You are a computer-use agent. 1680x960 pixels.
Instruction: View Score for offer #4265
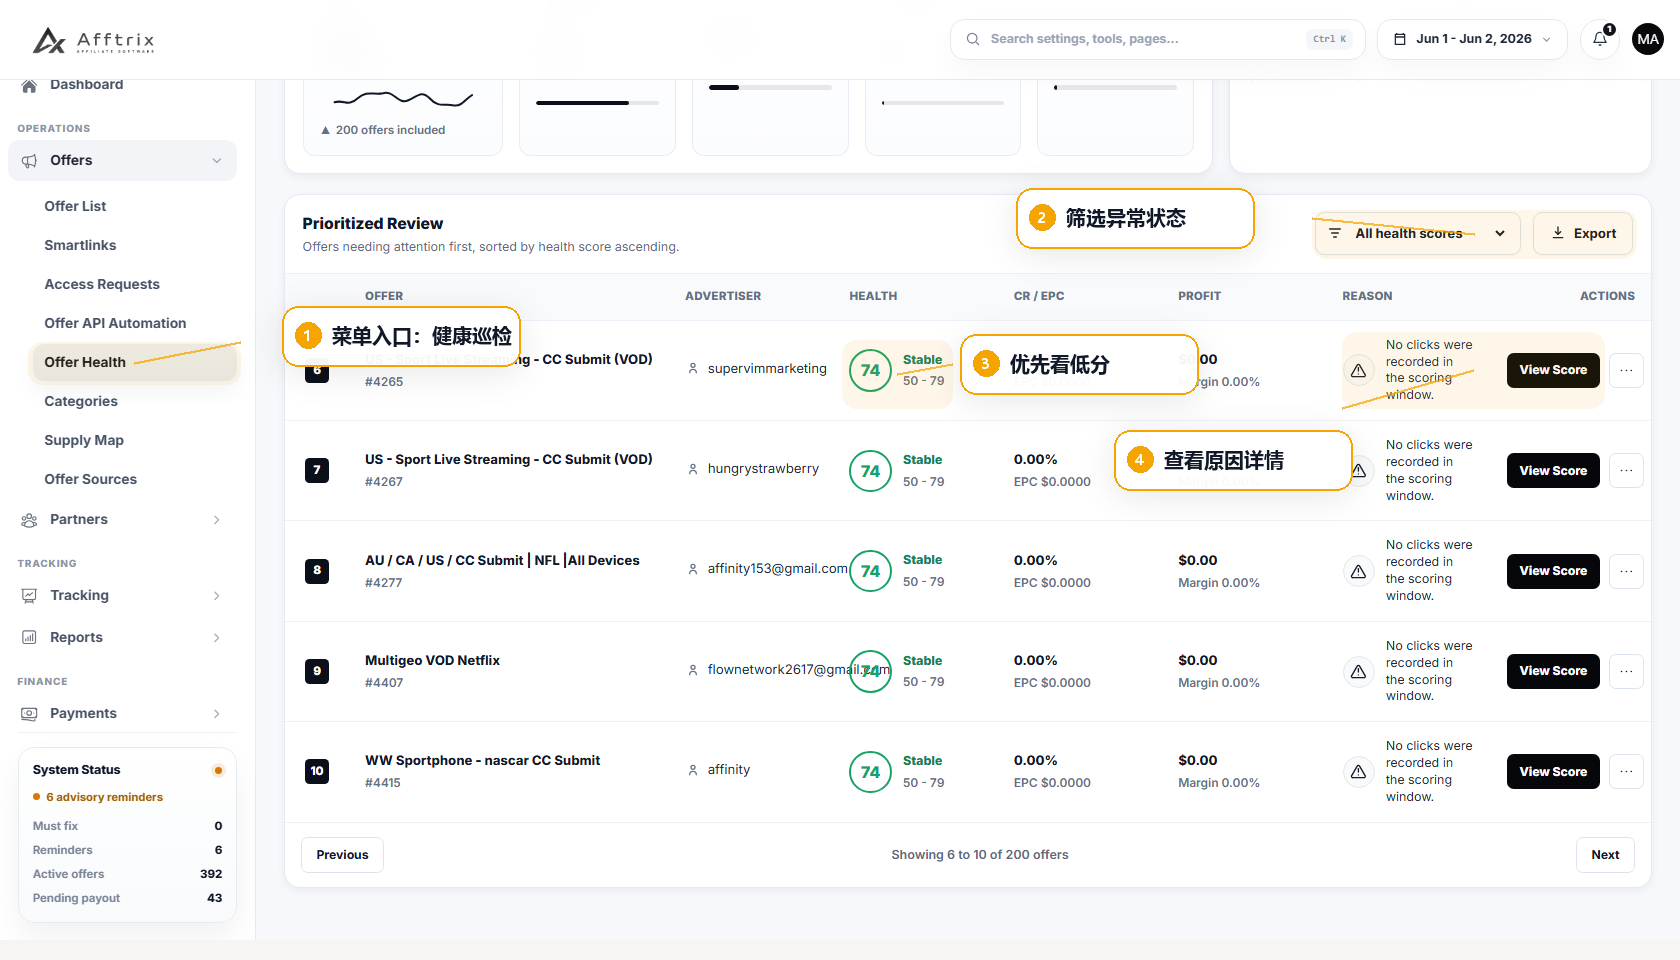(x=1553, y=370)
